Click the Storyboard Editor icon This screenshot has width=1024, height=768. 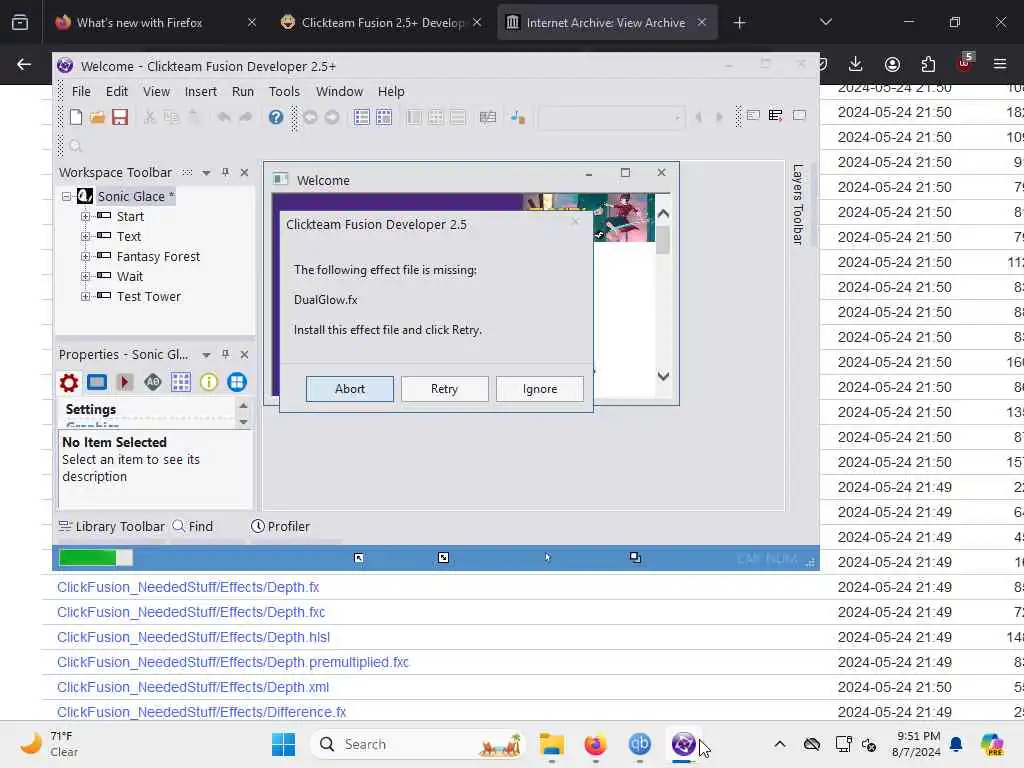[361, 117]
